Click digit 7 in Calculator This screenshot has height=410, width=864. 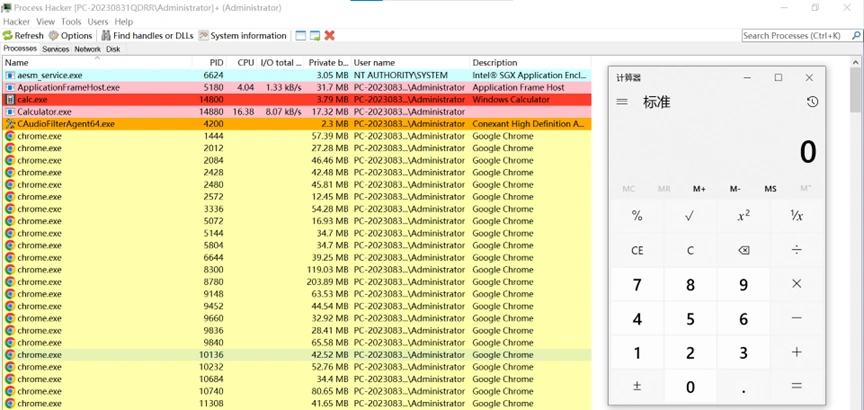[637, 284]
